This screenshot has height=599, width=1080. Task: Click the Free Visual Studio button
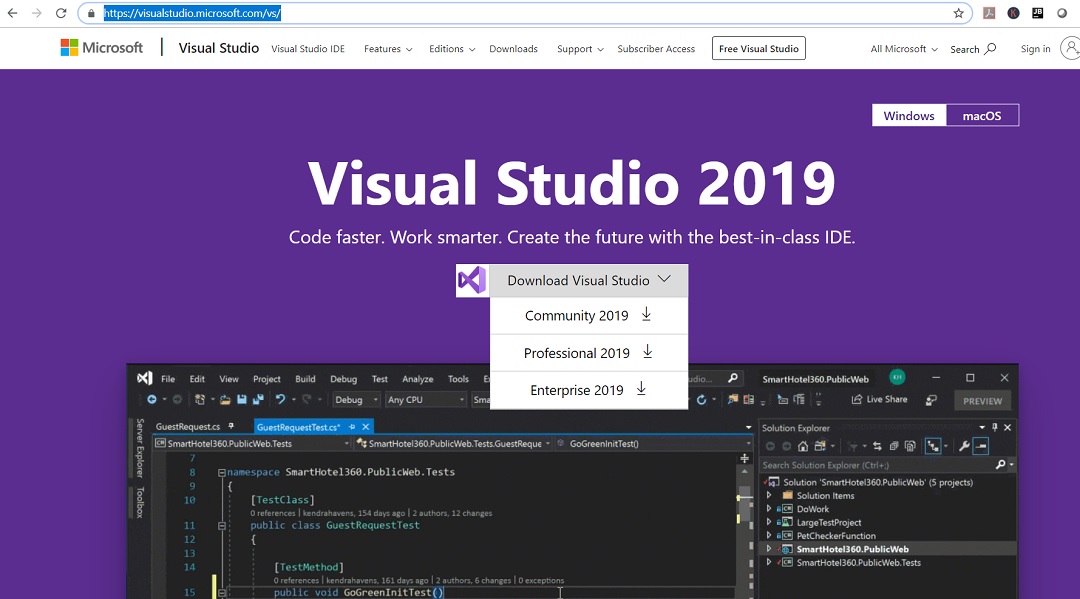758,48
